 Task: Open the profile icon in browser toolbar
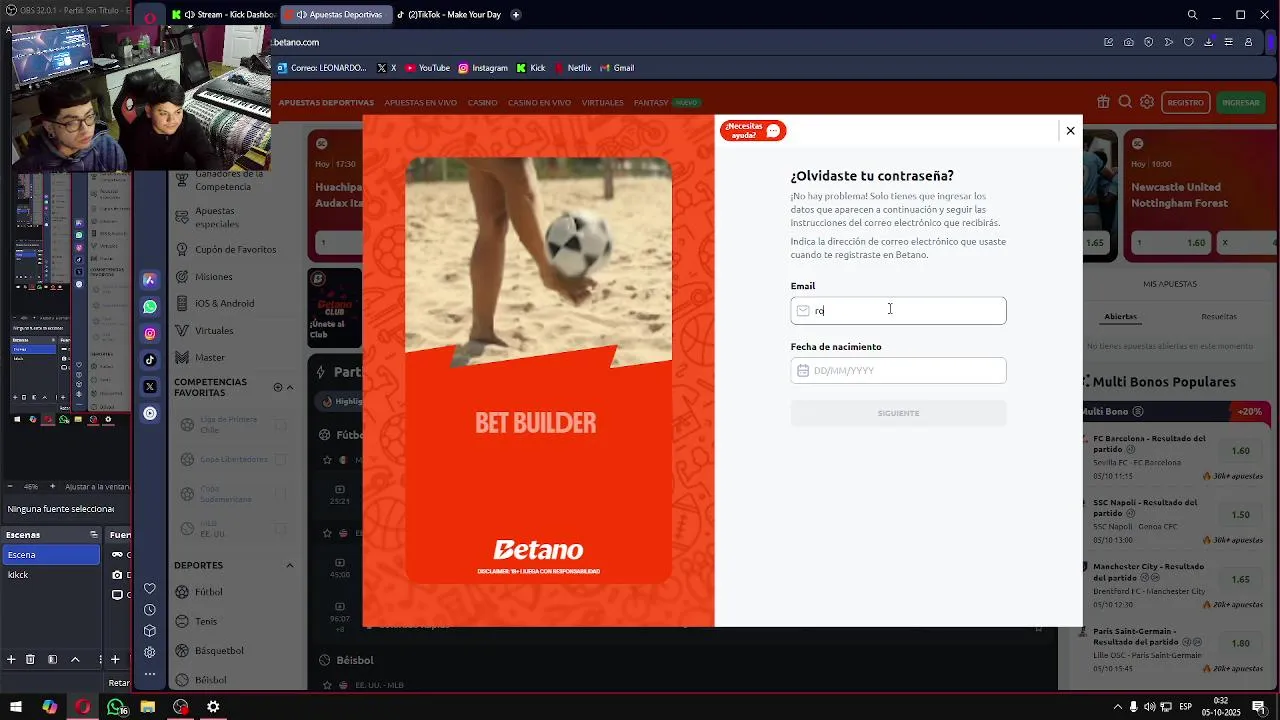[x=1249, y=42]
